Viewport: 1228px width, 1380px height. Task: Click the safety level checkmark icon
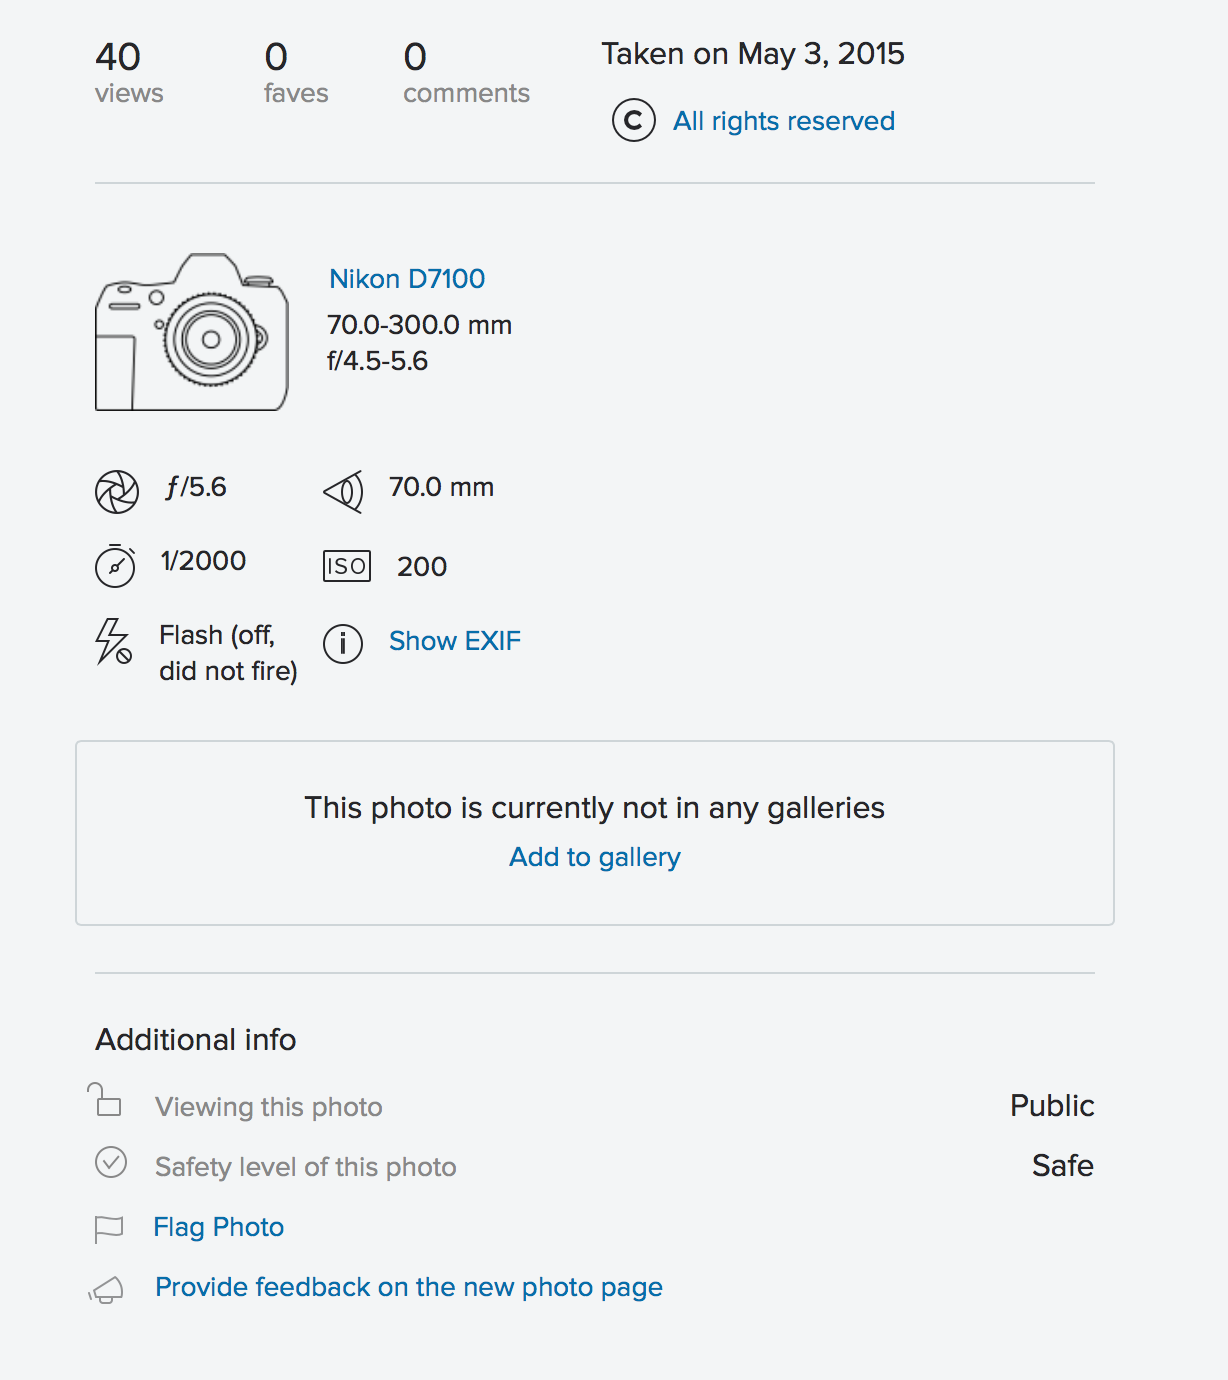point(111,1162)
